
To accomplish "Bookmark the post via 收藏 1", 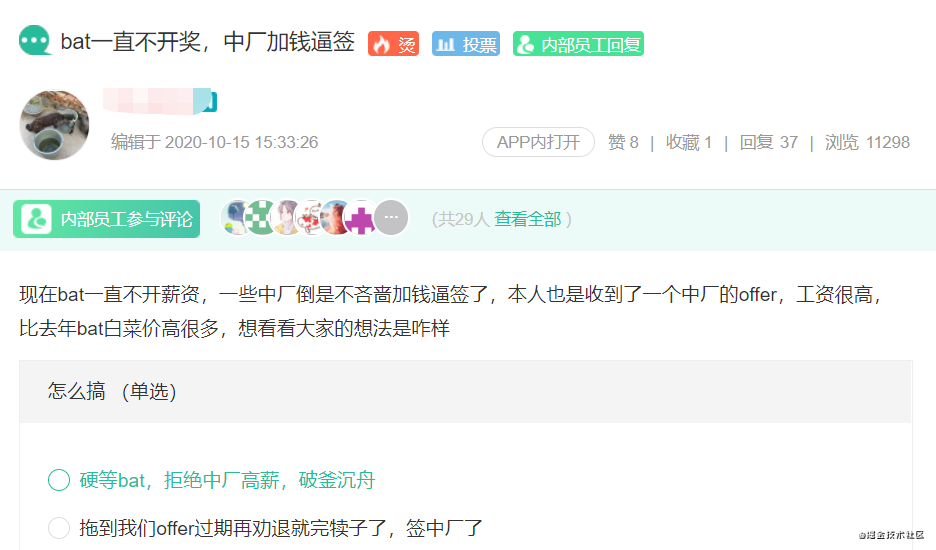I will coord(689,142).
